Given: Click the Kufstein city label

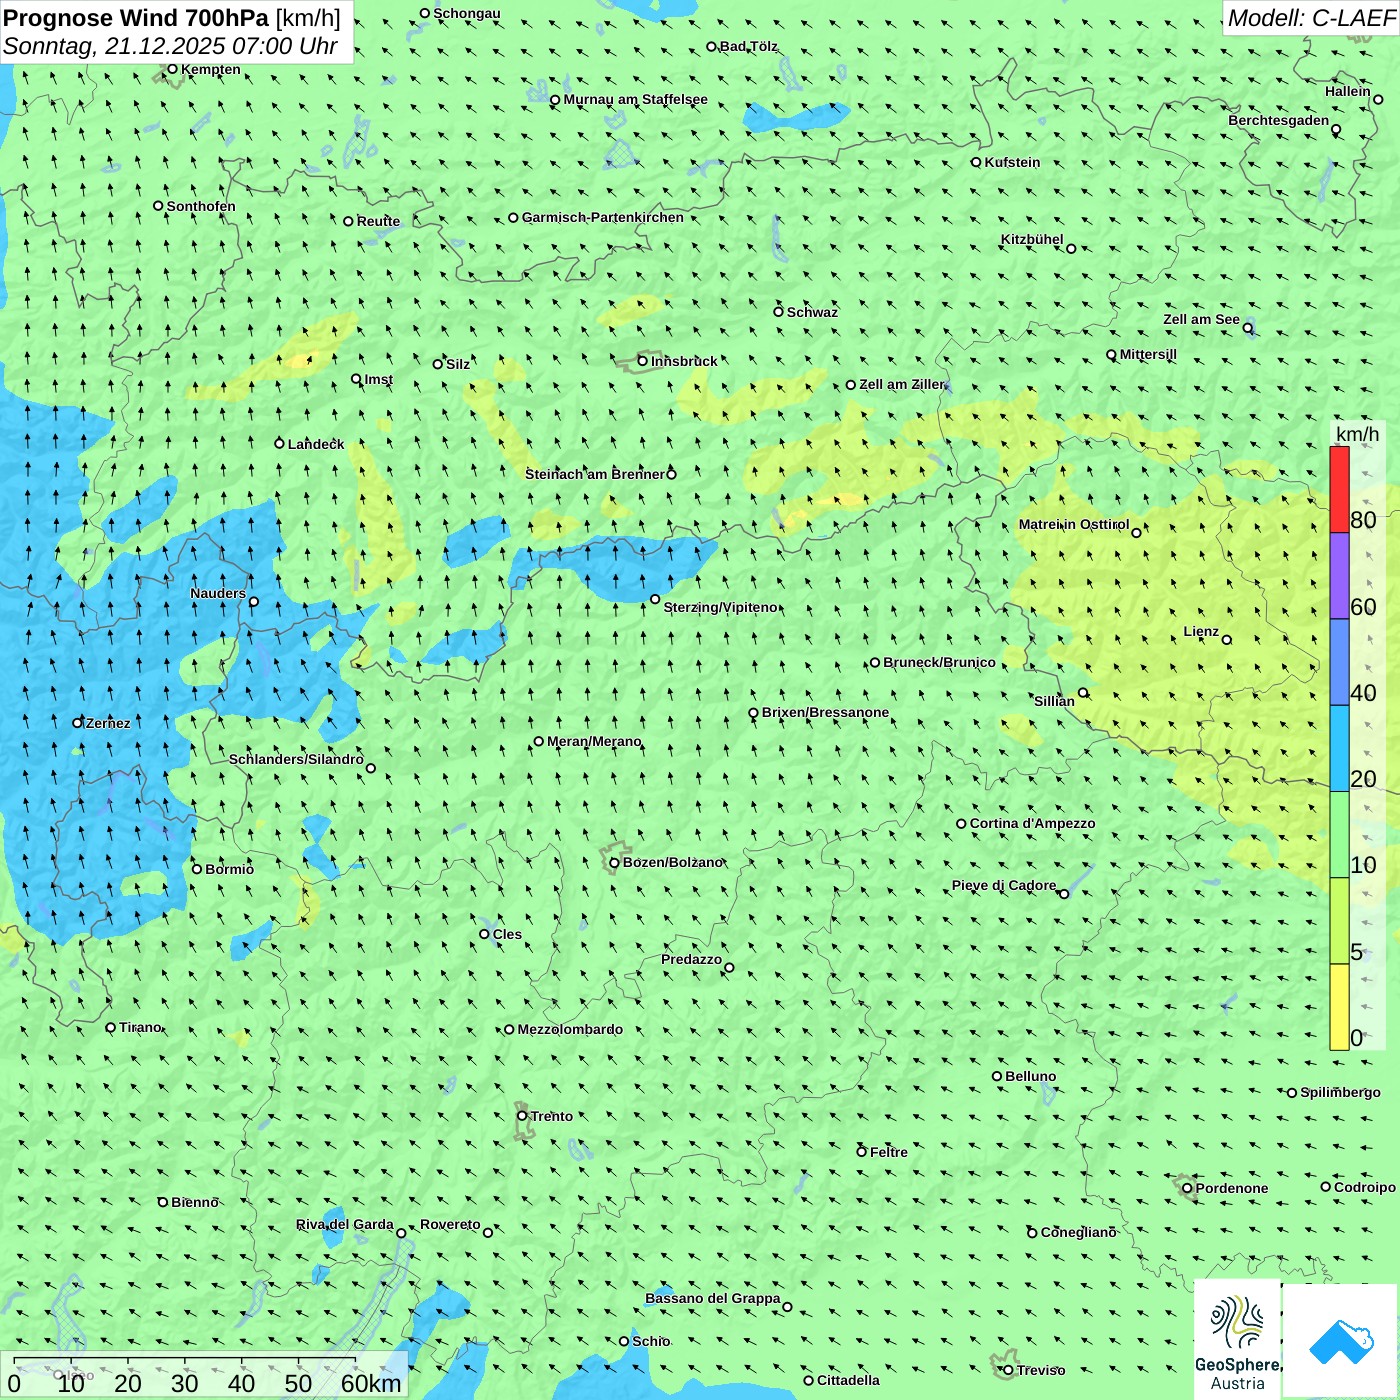Looking at the screenshot, I should (1012, 162).
